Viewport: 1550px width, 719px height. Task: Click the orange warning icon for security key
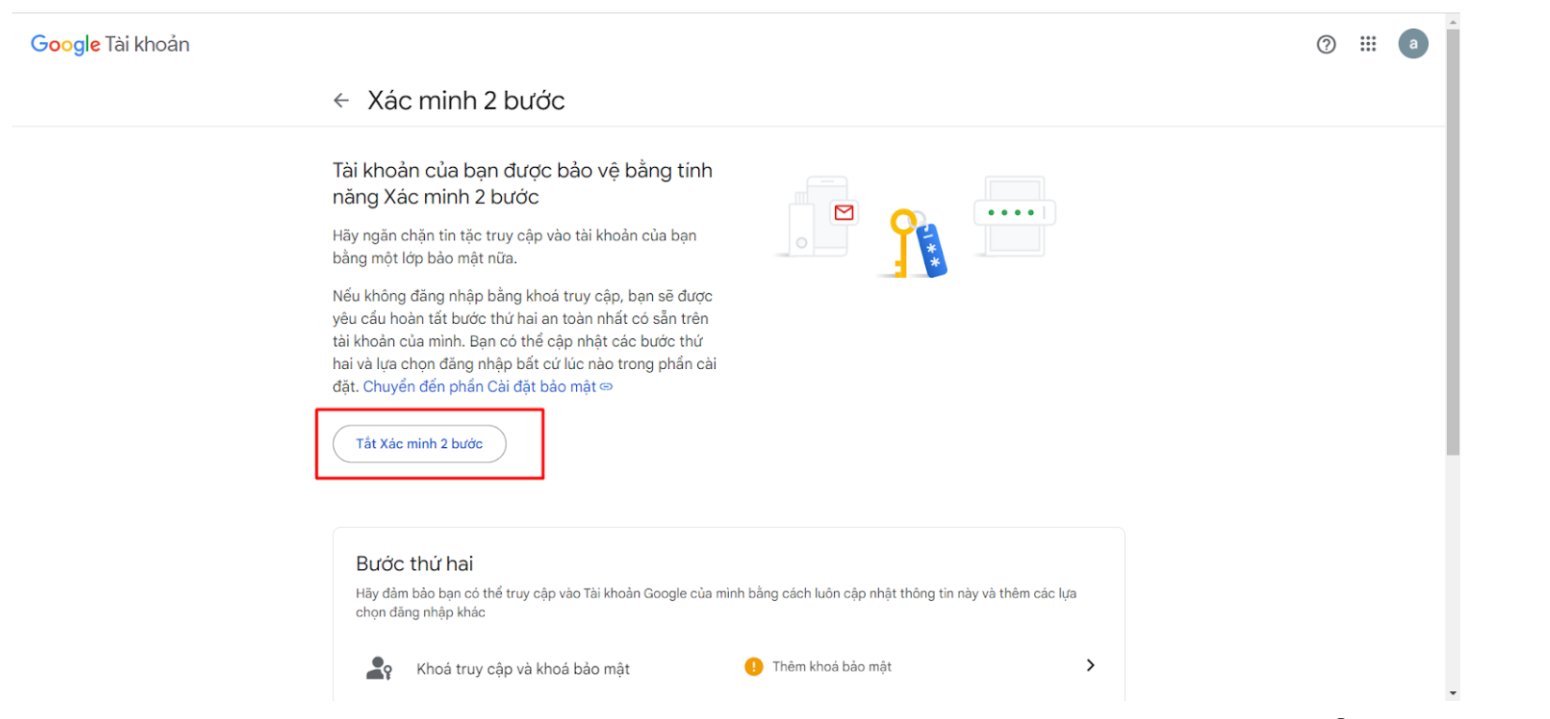(753, 667)
